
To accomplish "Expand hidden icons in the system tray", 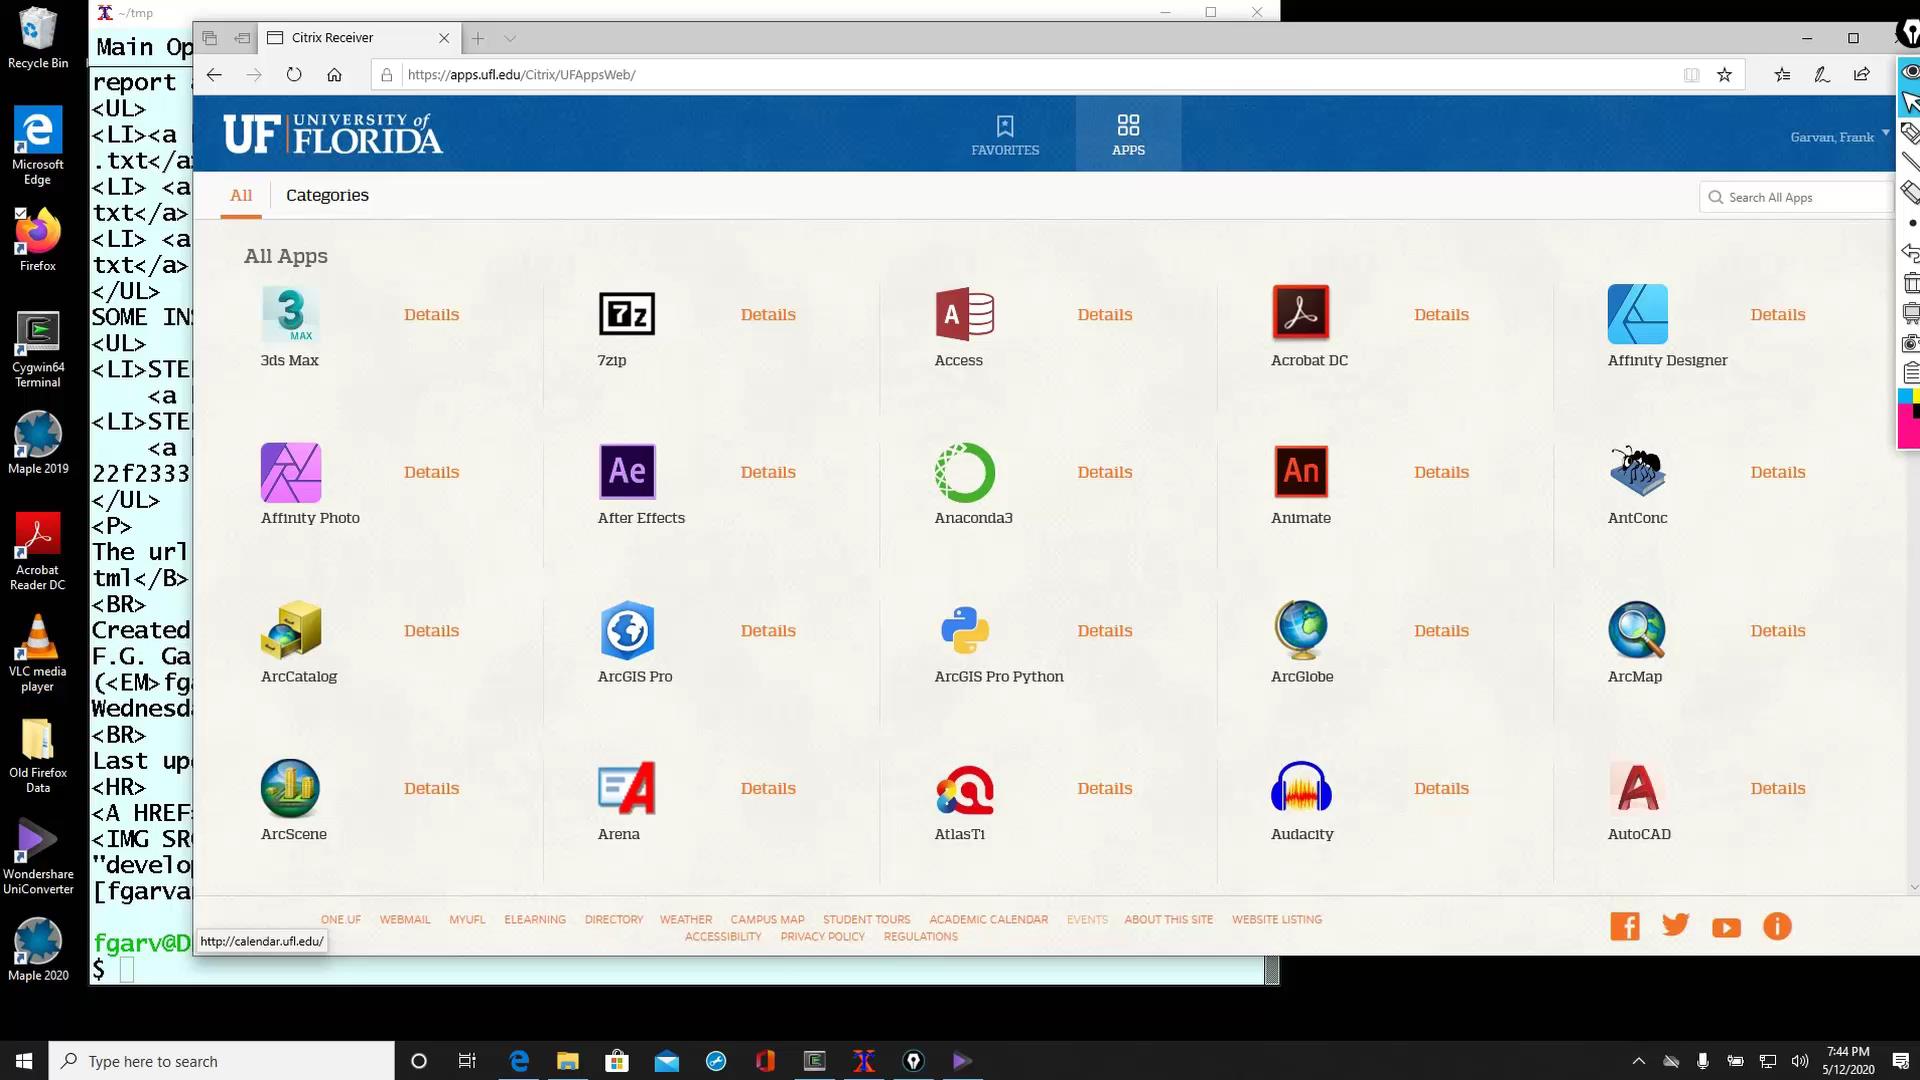I will pos(1640,1061).
